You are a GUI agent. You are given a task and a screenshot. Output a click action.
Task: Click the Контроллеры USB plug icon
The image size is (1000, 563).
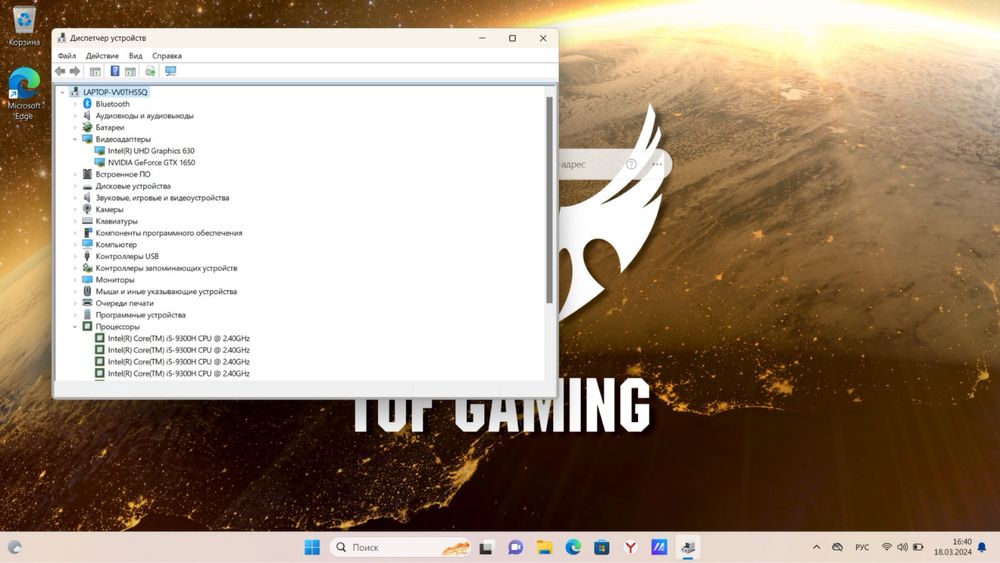click(x=87, y=256)
